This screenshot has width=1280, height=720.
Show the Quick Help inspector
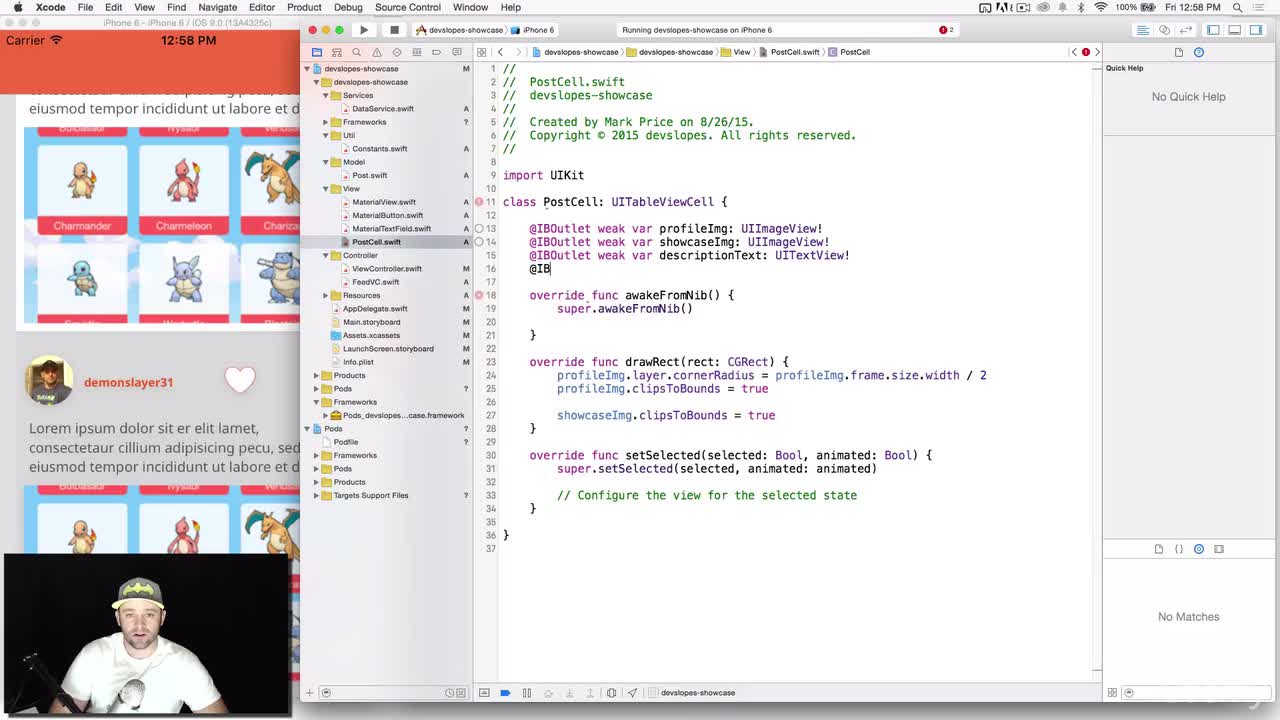(1199, 52)
